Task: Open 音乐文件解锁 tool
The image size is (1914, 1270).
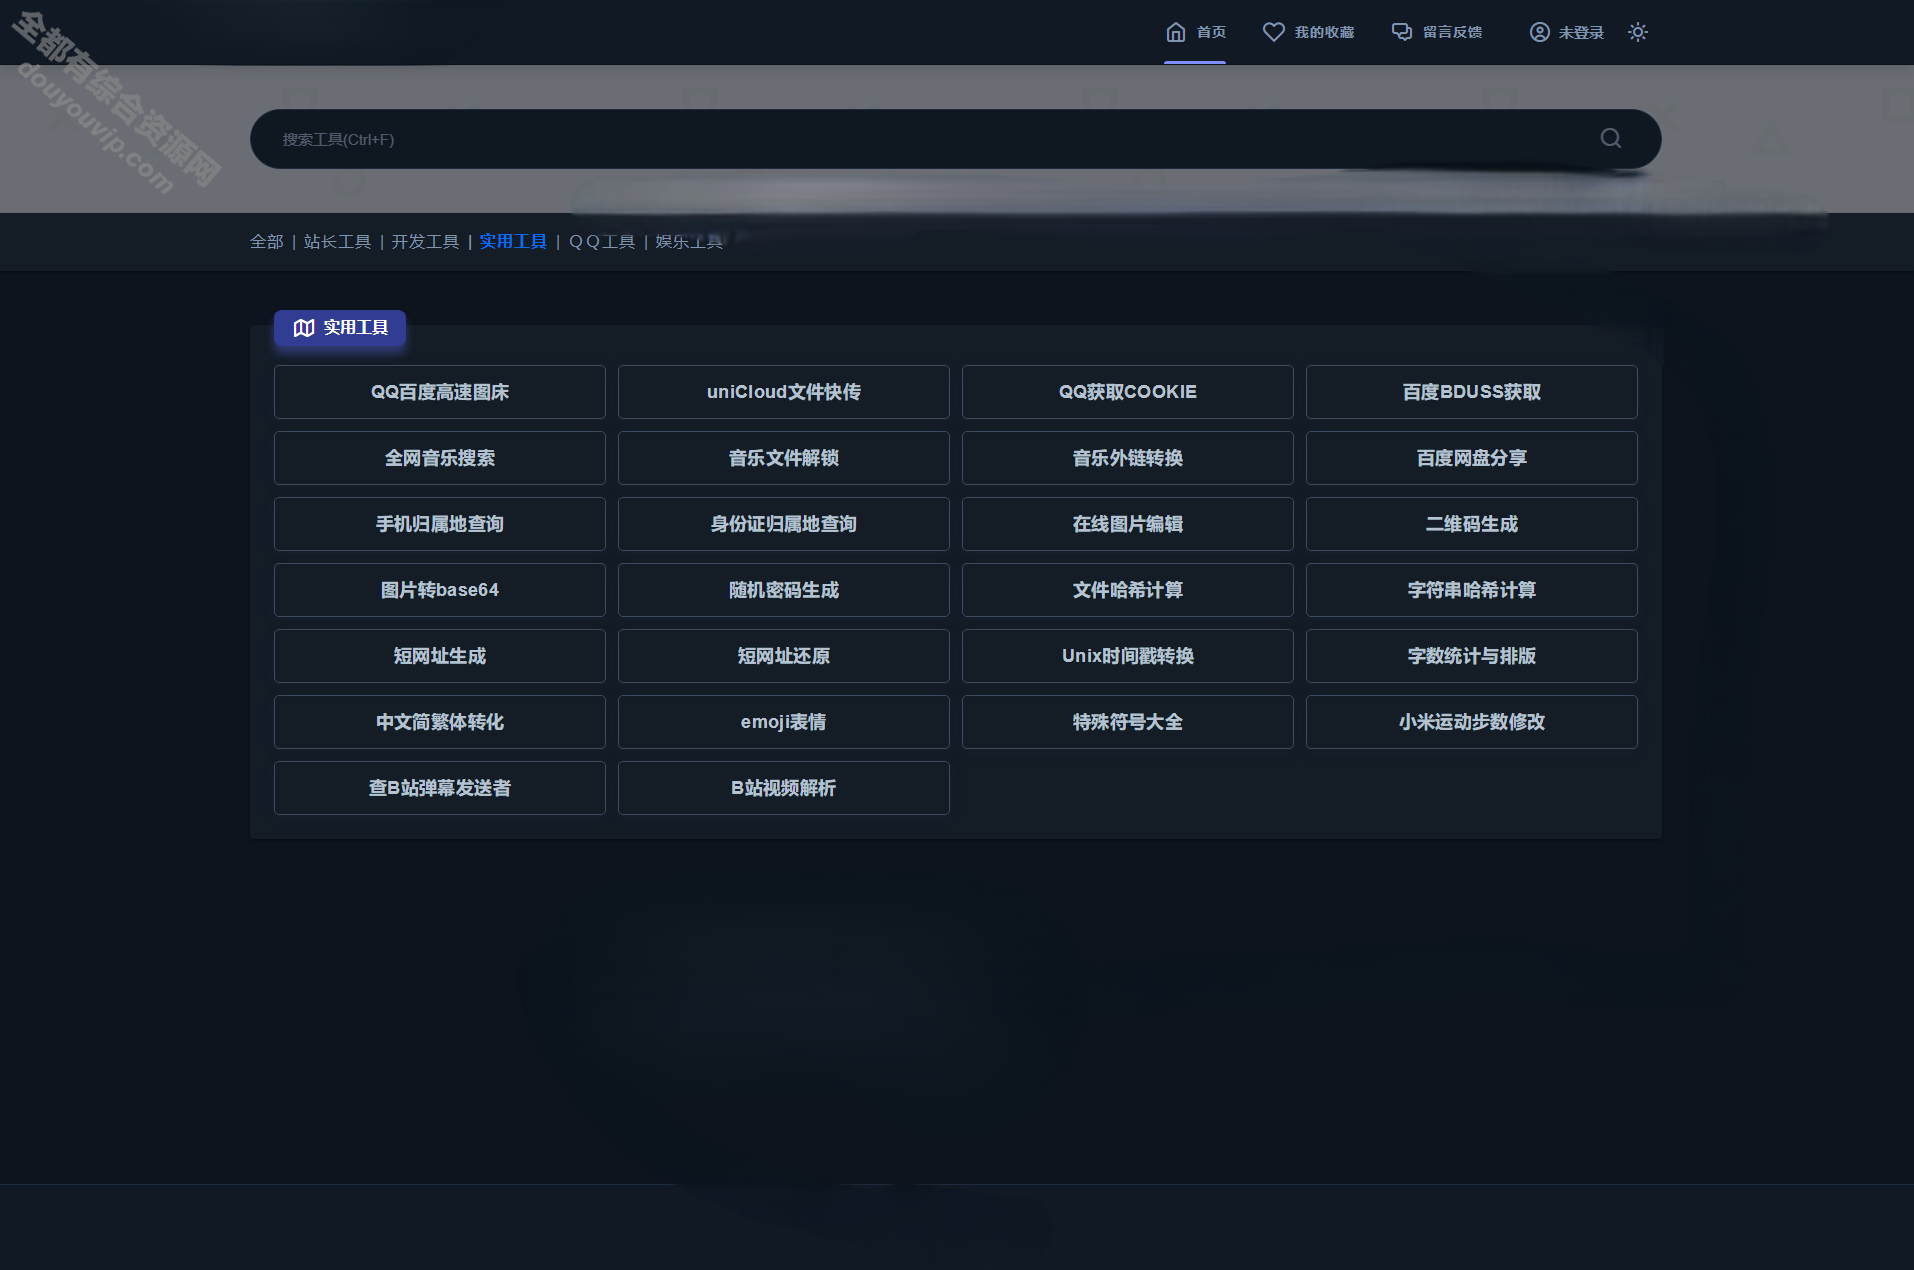Action: 784,458
